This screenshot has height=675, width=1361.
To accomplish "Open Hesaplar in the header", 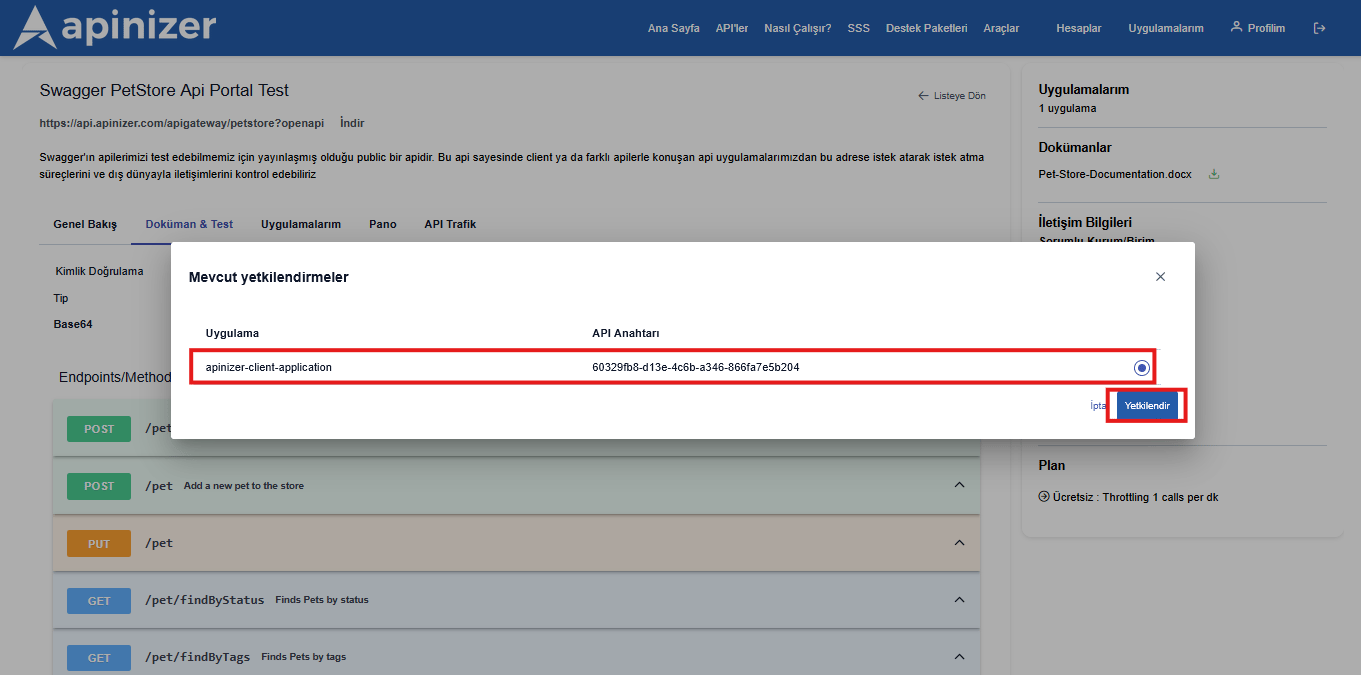I will [1079, 28].
